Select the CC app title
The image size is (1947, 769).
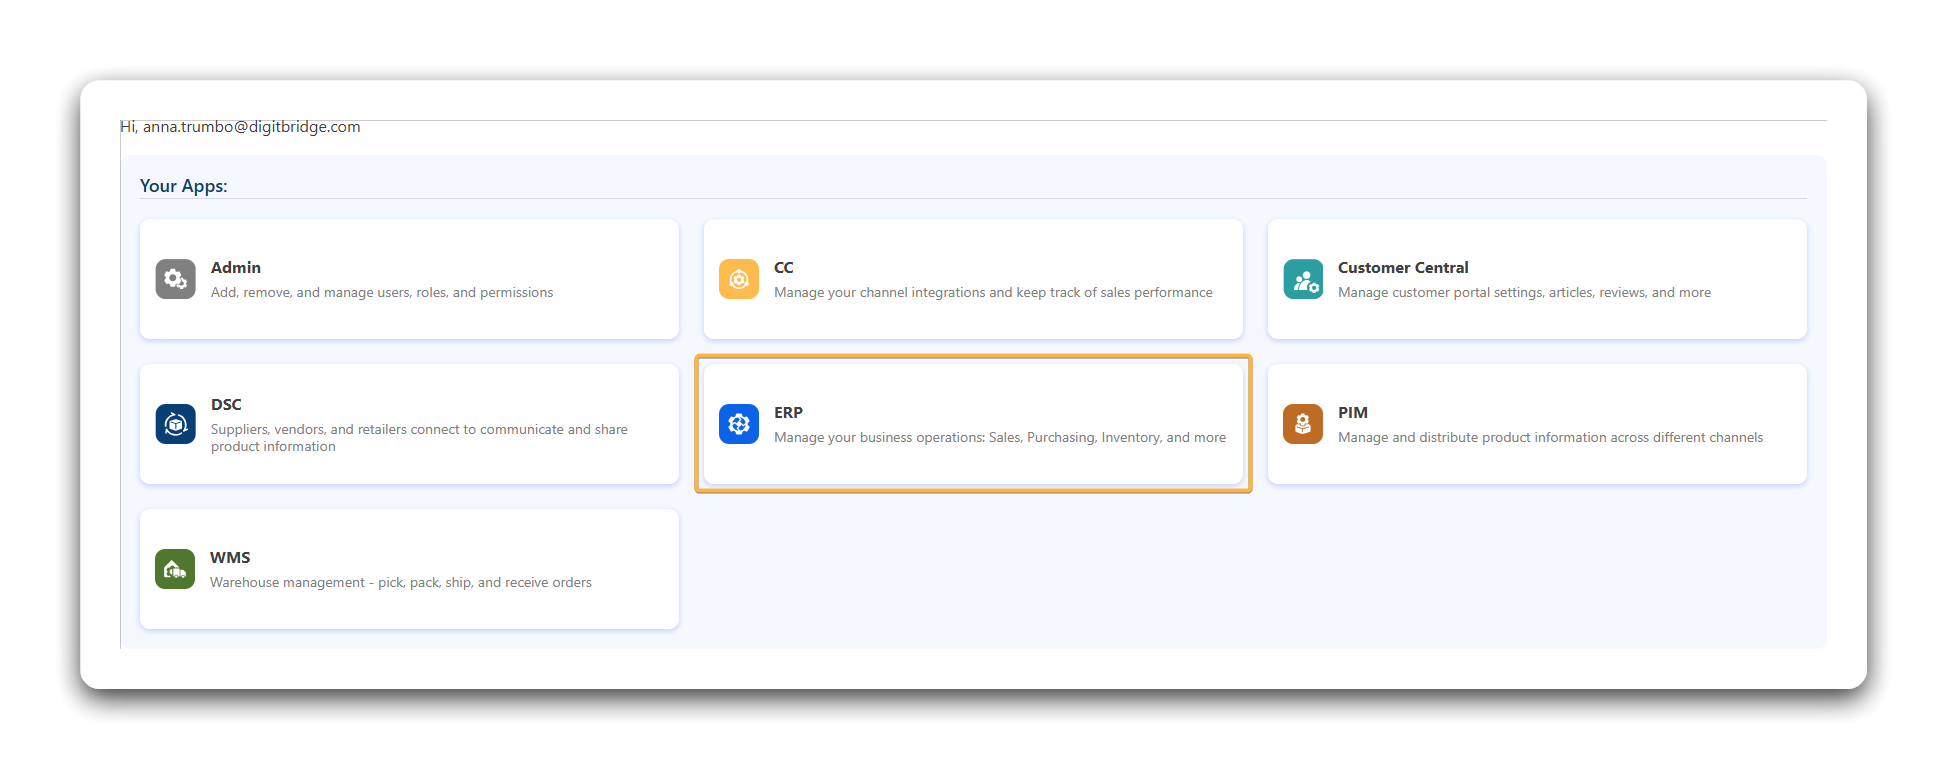[x=783, y=267]
